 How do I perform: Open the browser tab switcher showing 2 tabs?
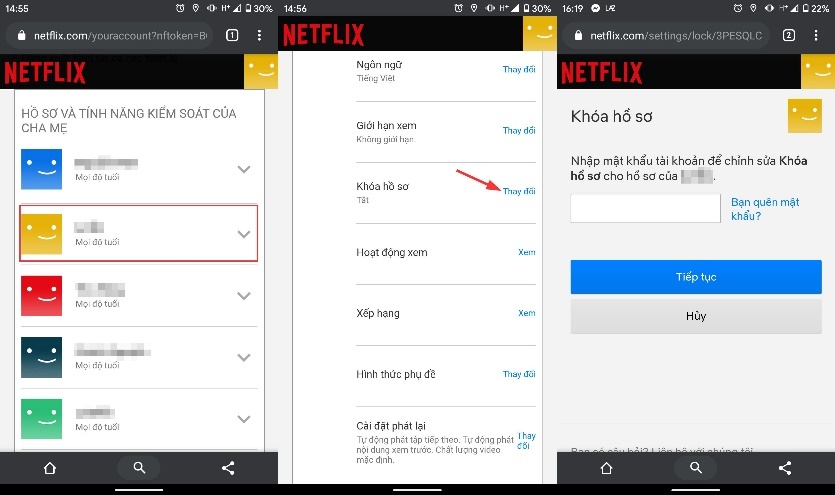(x=788, y=35)
